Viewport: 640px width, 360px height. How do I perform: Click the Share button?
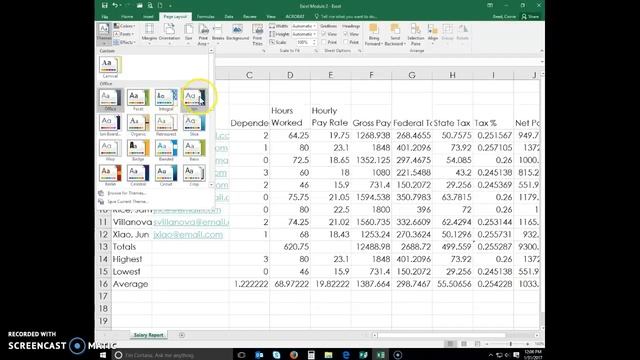pos(530,17)
